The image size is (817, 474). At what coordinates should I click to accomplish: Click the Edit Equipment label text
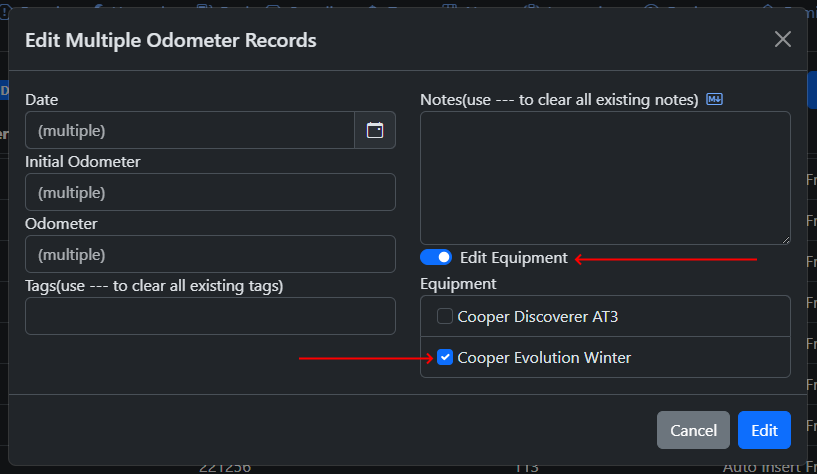coord(514,257)
